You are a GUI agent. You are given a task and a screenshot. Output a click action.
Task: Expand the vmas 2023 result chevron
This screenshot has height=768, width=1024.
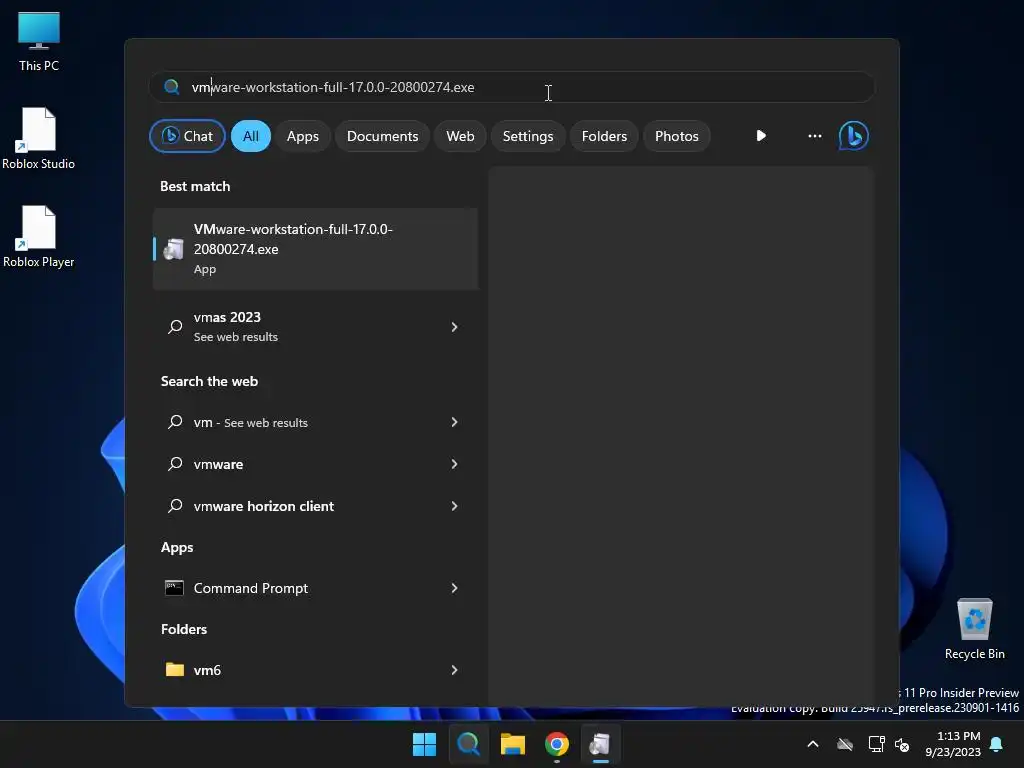(x=455, y=327)
